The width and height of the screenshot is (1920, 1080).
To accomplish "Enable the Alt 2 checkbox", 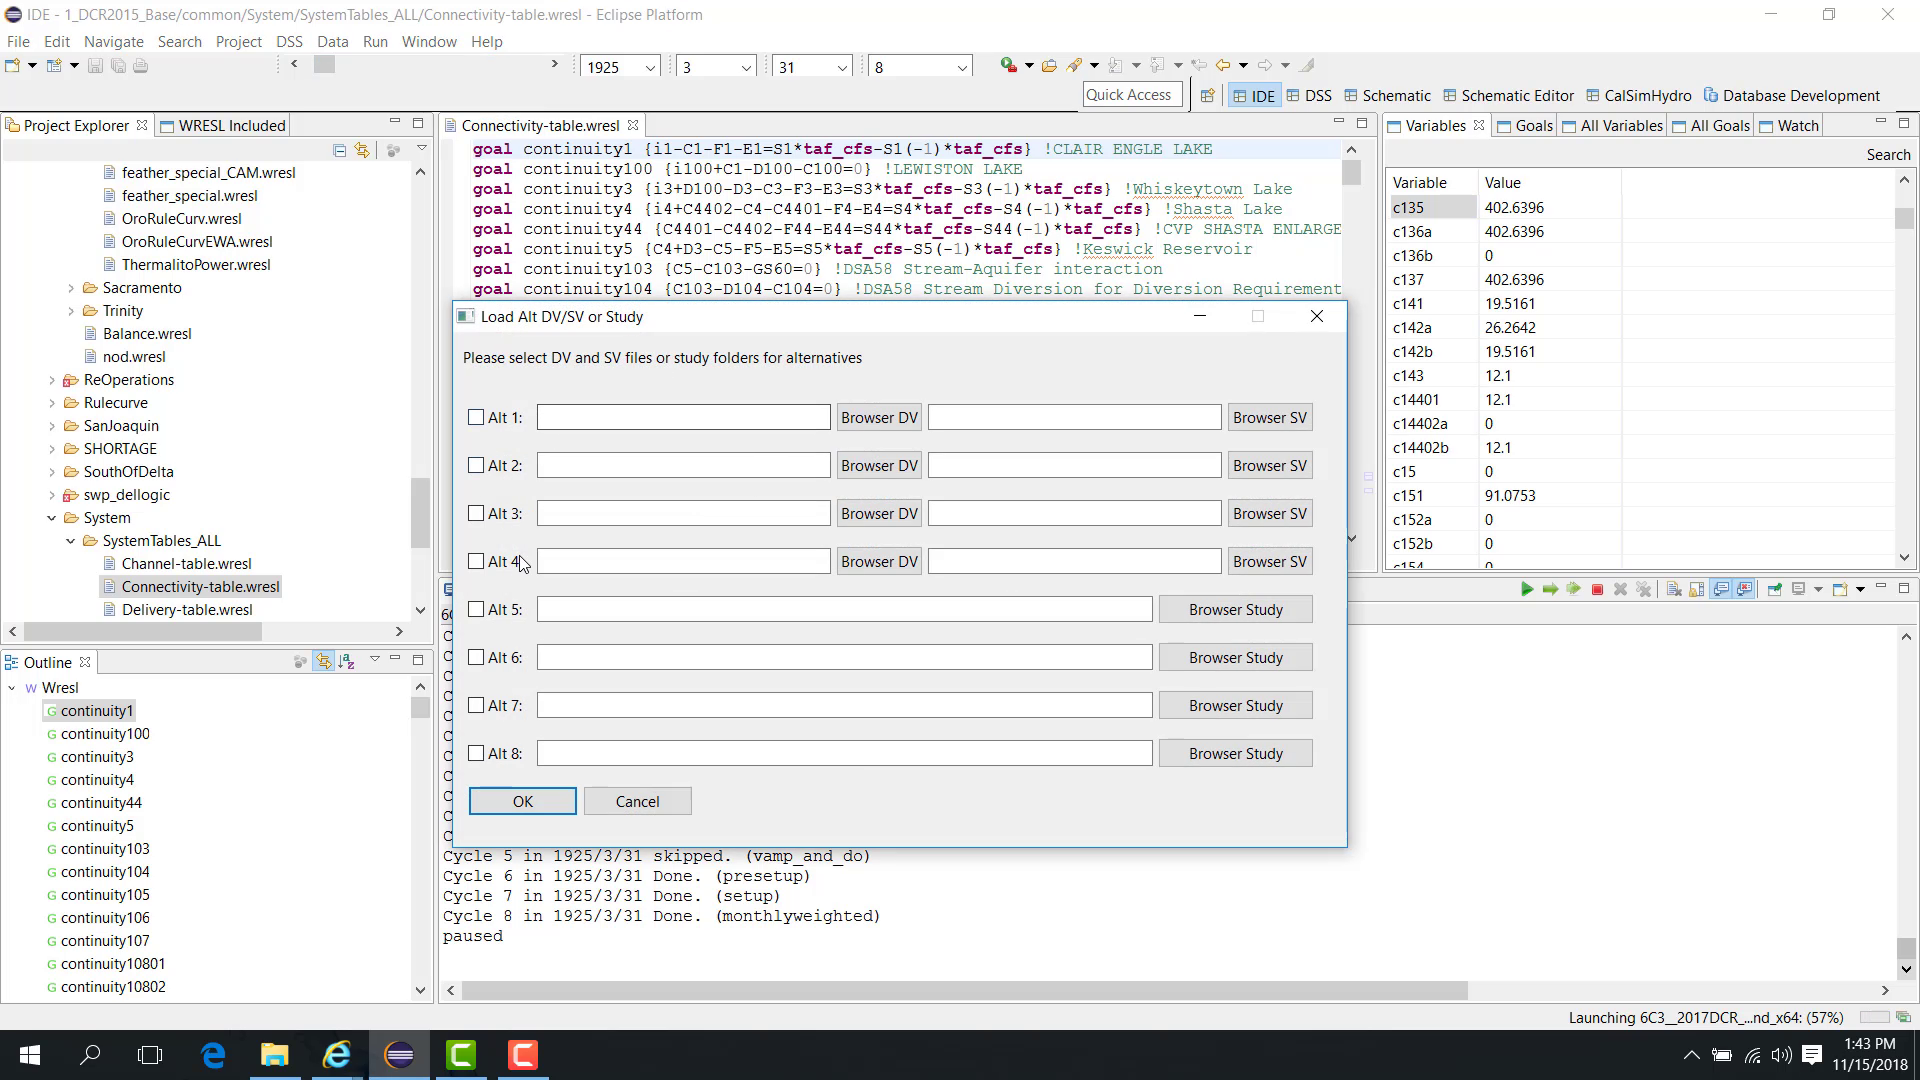I will 476,465.
